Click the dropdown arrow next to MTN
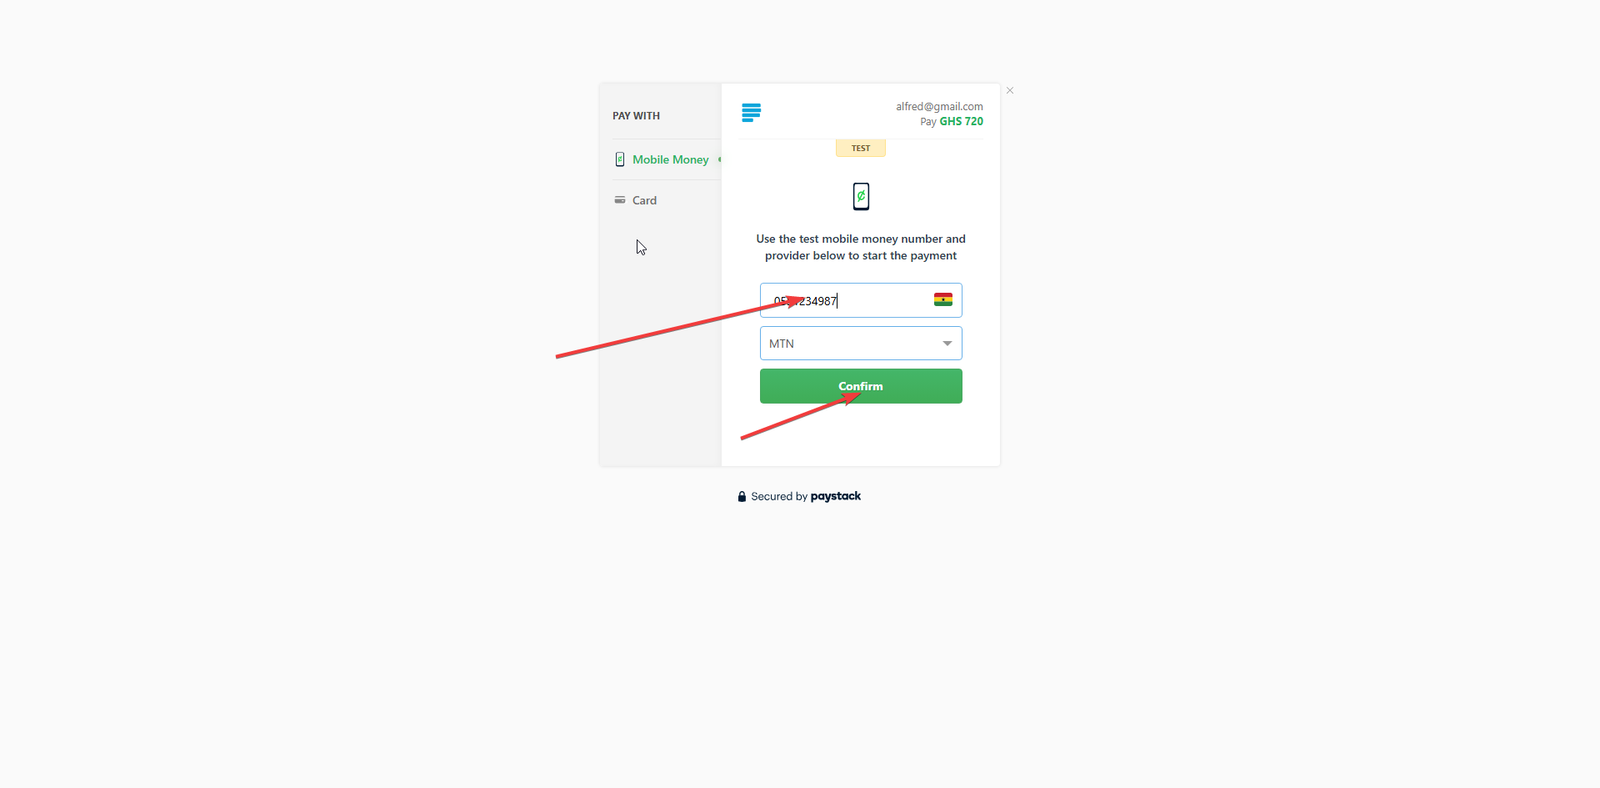1600x788 pixels. [x=947, y=343]
